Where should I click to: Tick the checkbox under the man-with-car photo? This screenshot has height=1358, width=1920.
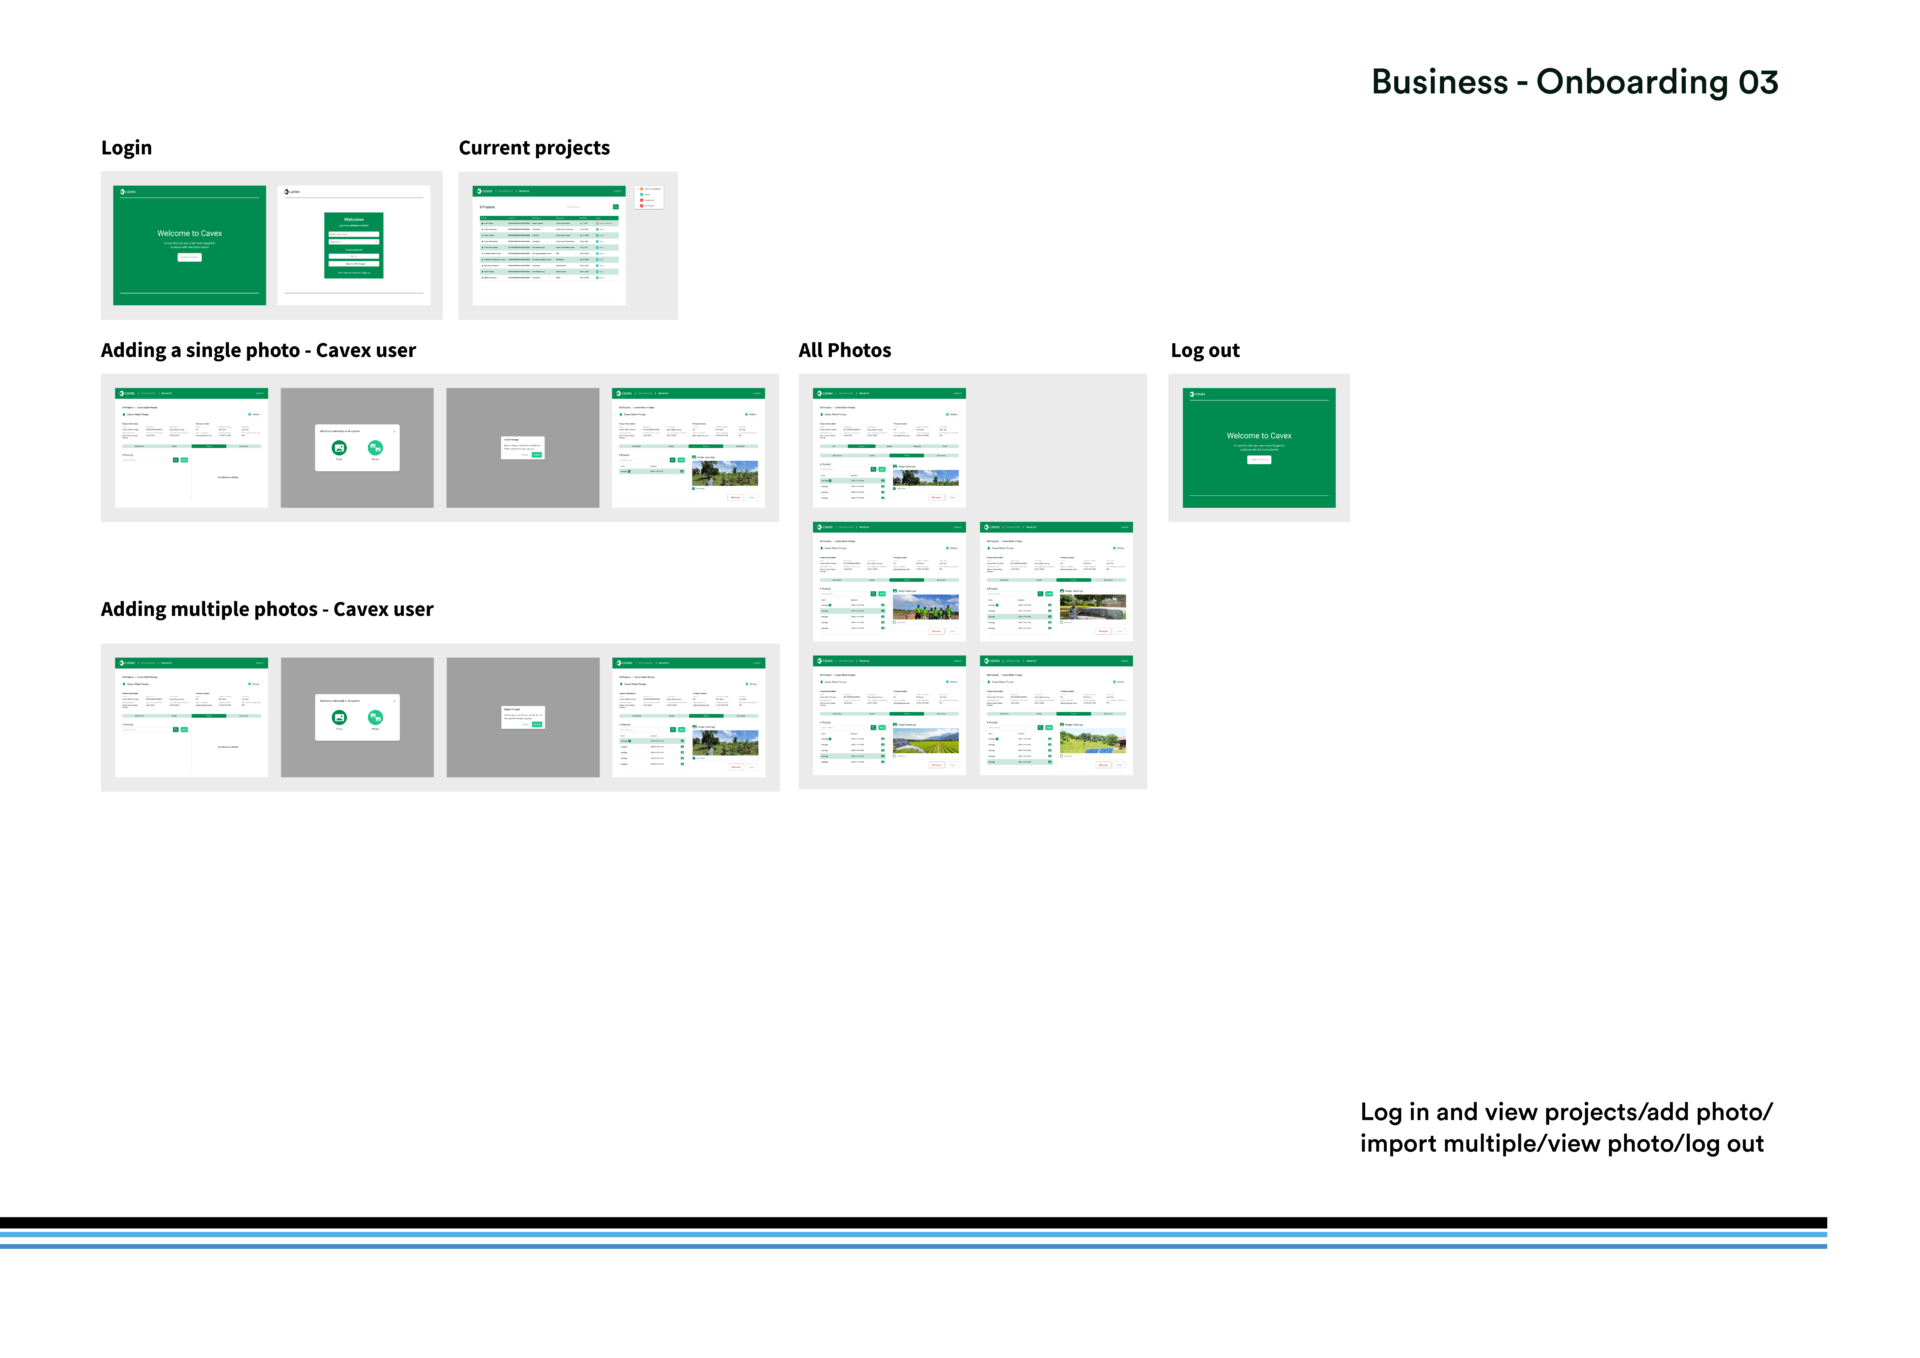[1061, 622]
